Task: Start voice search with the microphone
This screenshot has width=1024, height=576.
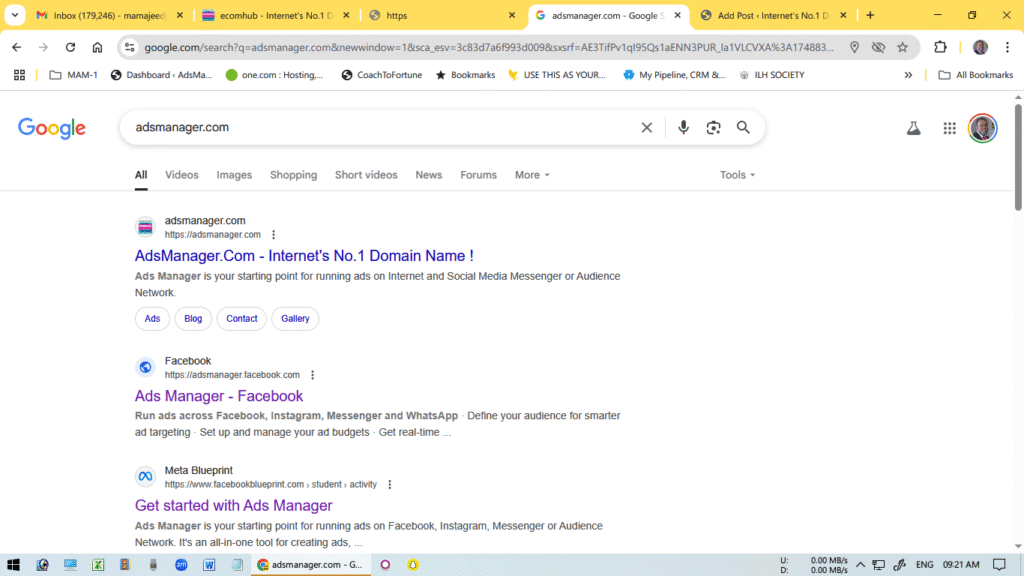Action: [683, 127]
